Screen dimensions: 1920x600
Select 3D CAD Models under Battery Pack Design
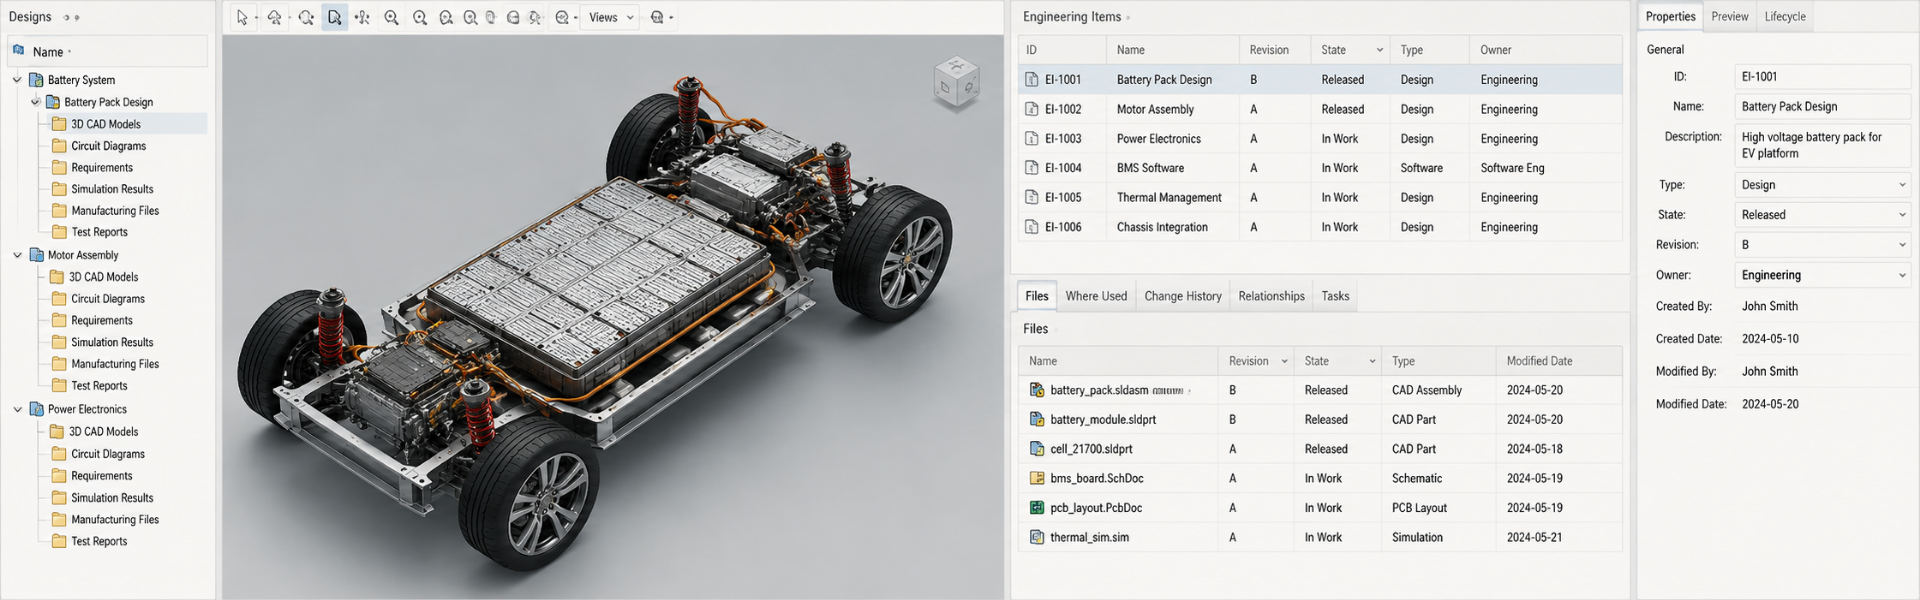coord(105,124)
